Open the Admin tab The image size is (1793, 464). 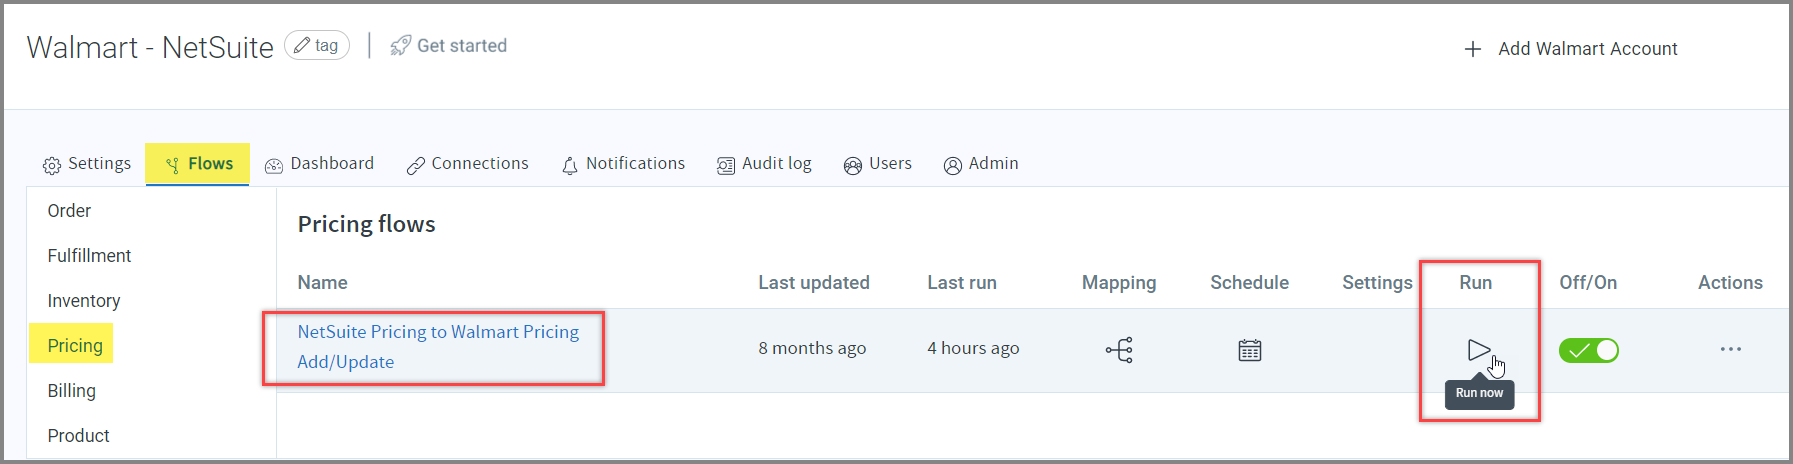pos(981,164)
